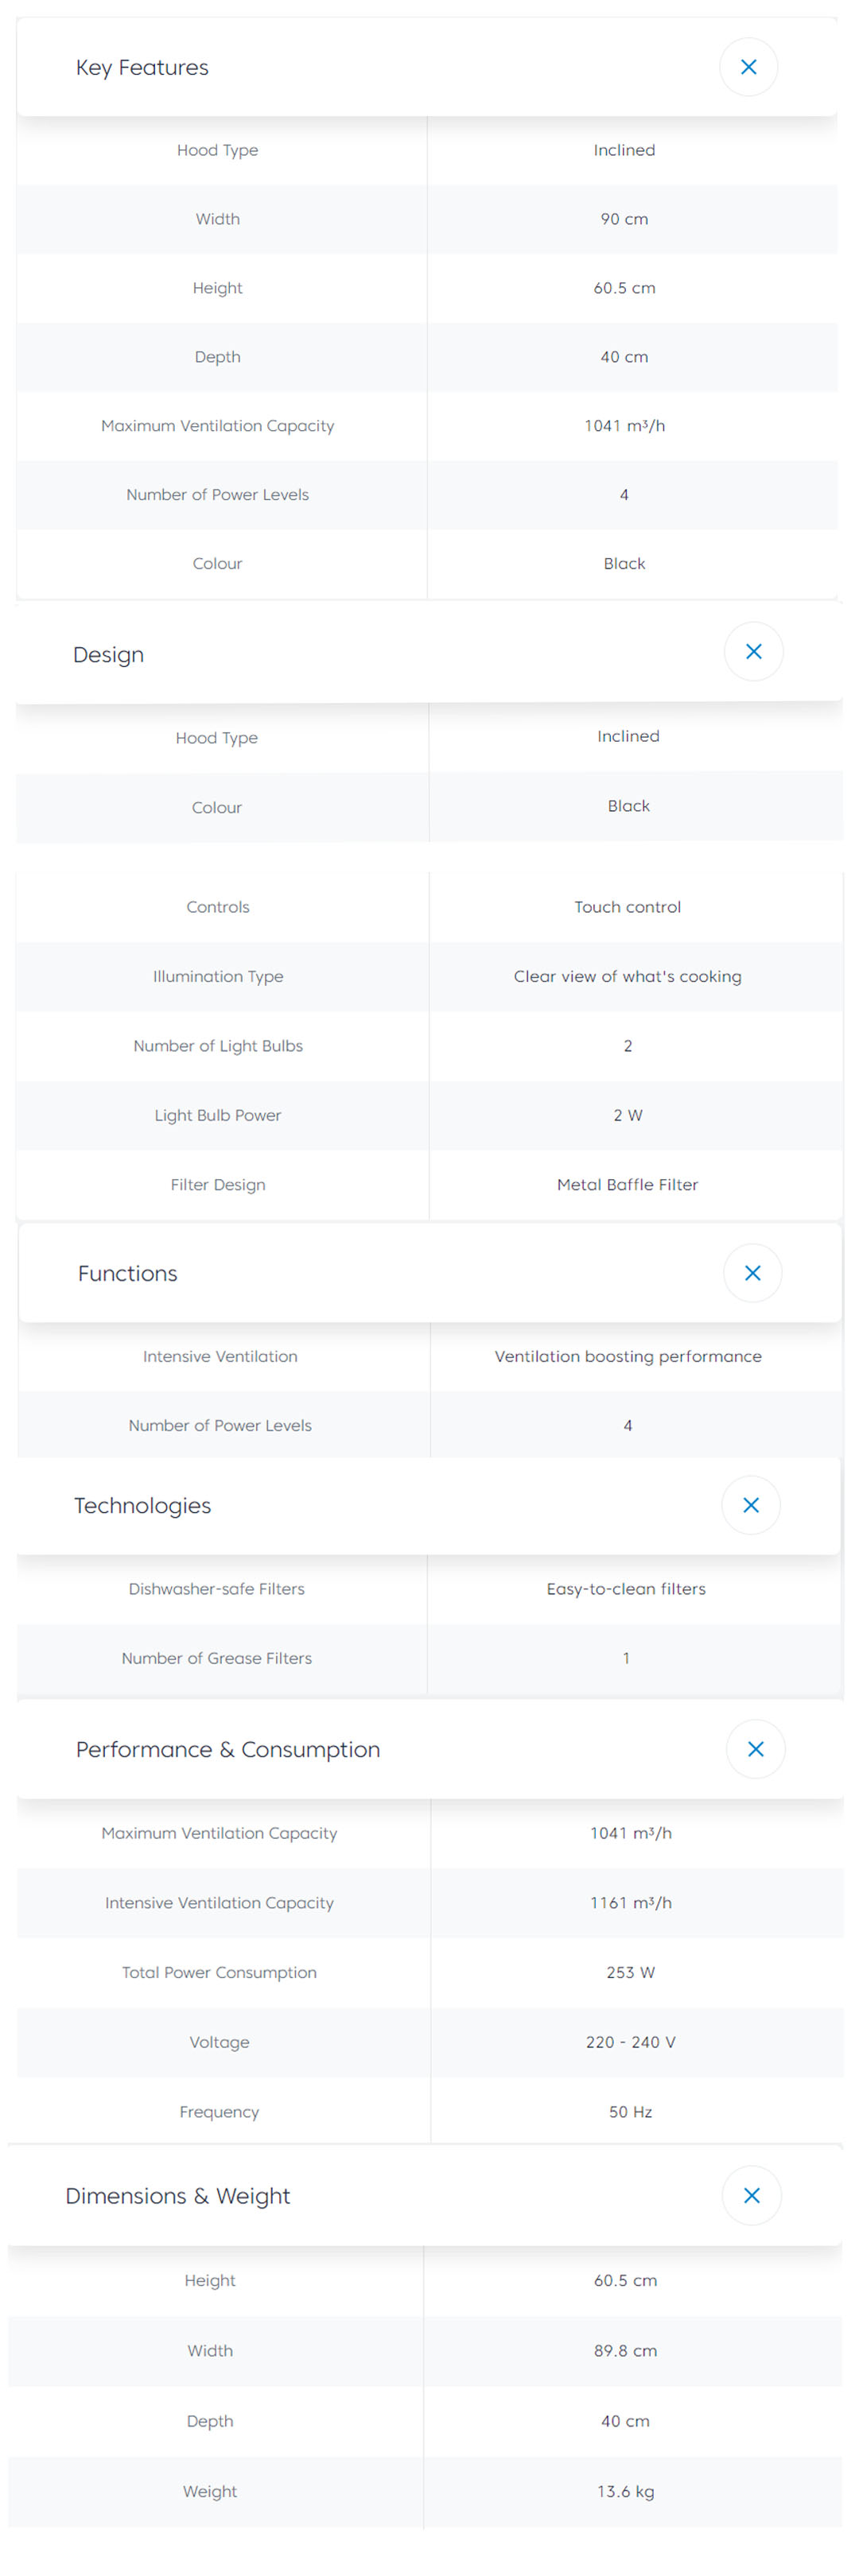
Task: Click the Dishwasher-safe Filters label
Action: coord(216,1589)
